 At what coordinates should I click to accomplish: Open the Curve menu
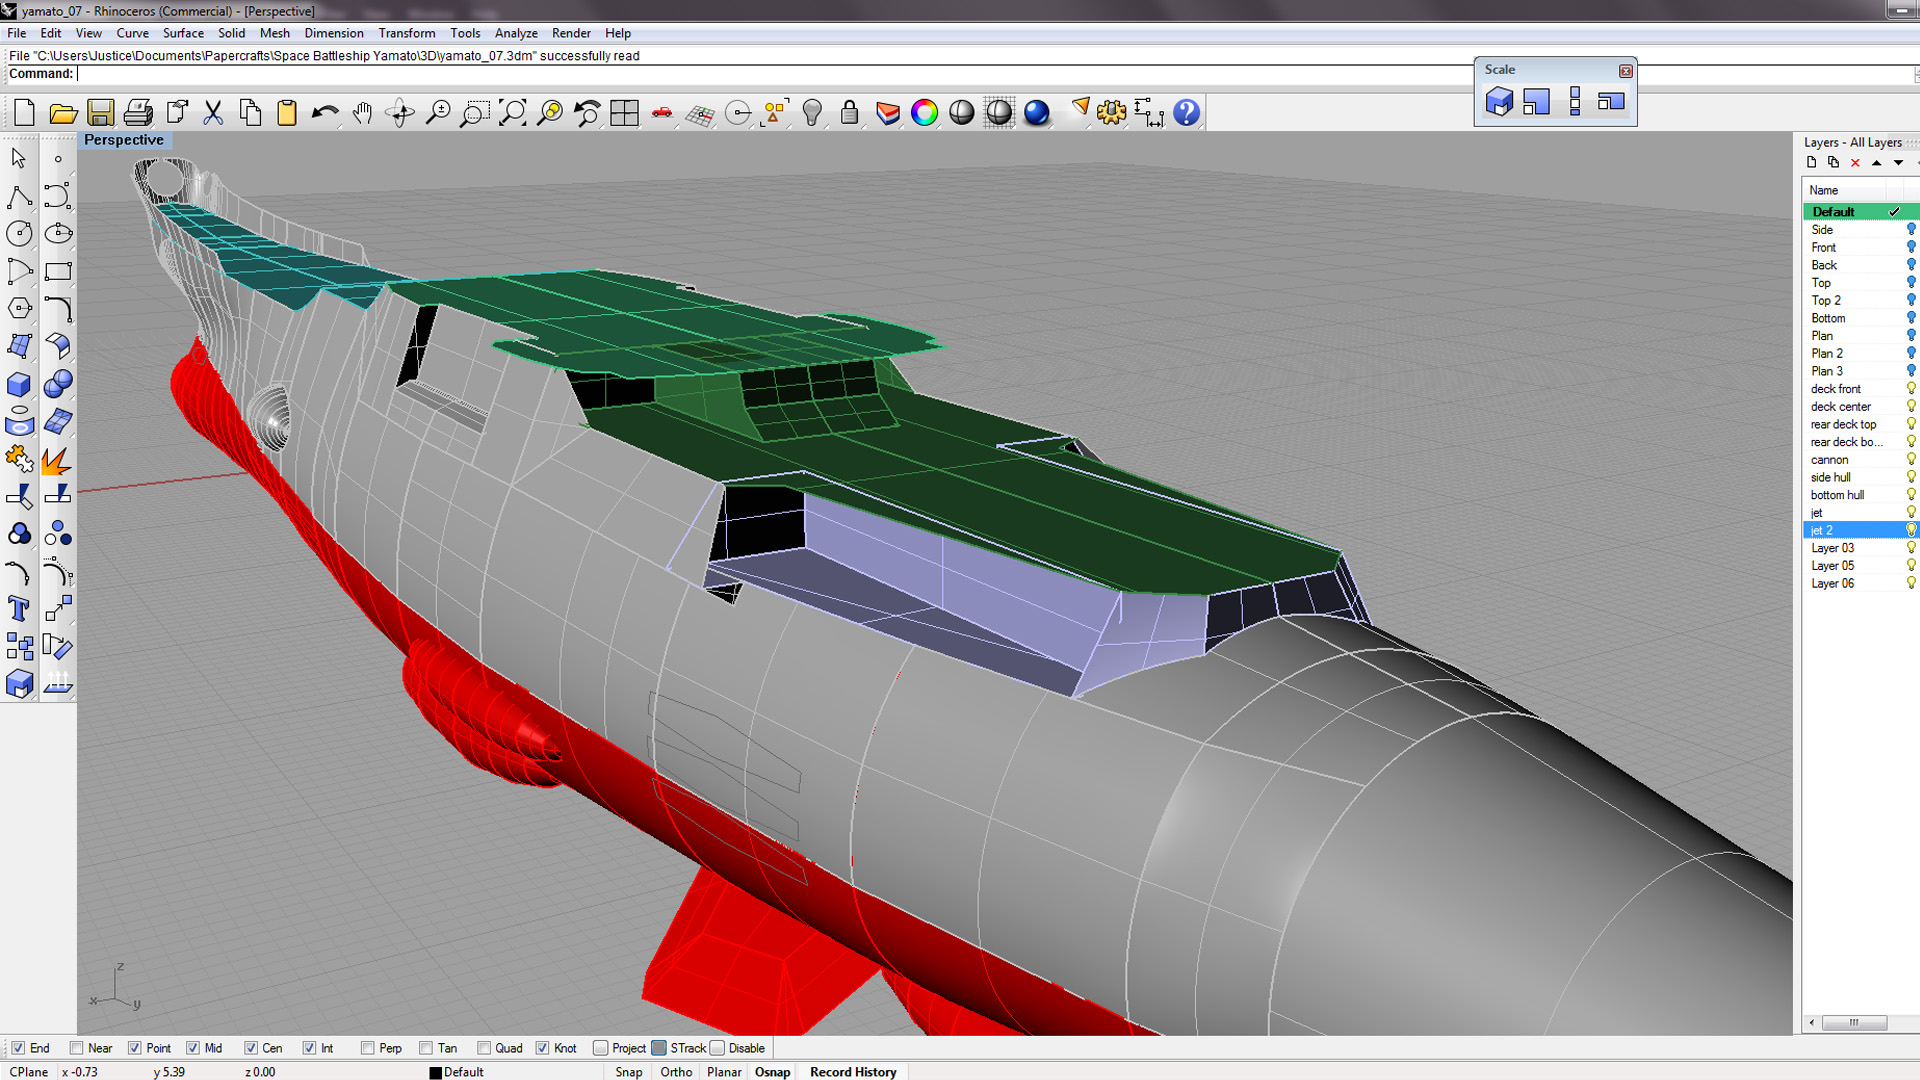tap(132, 33)
